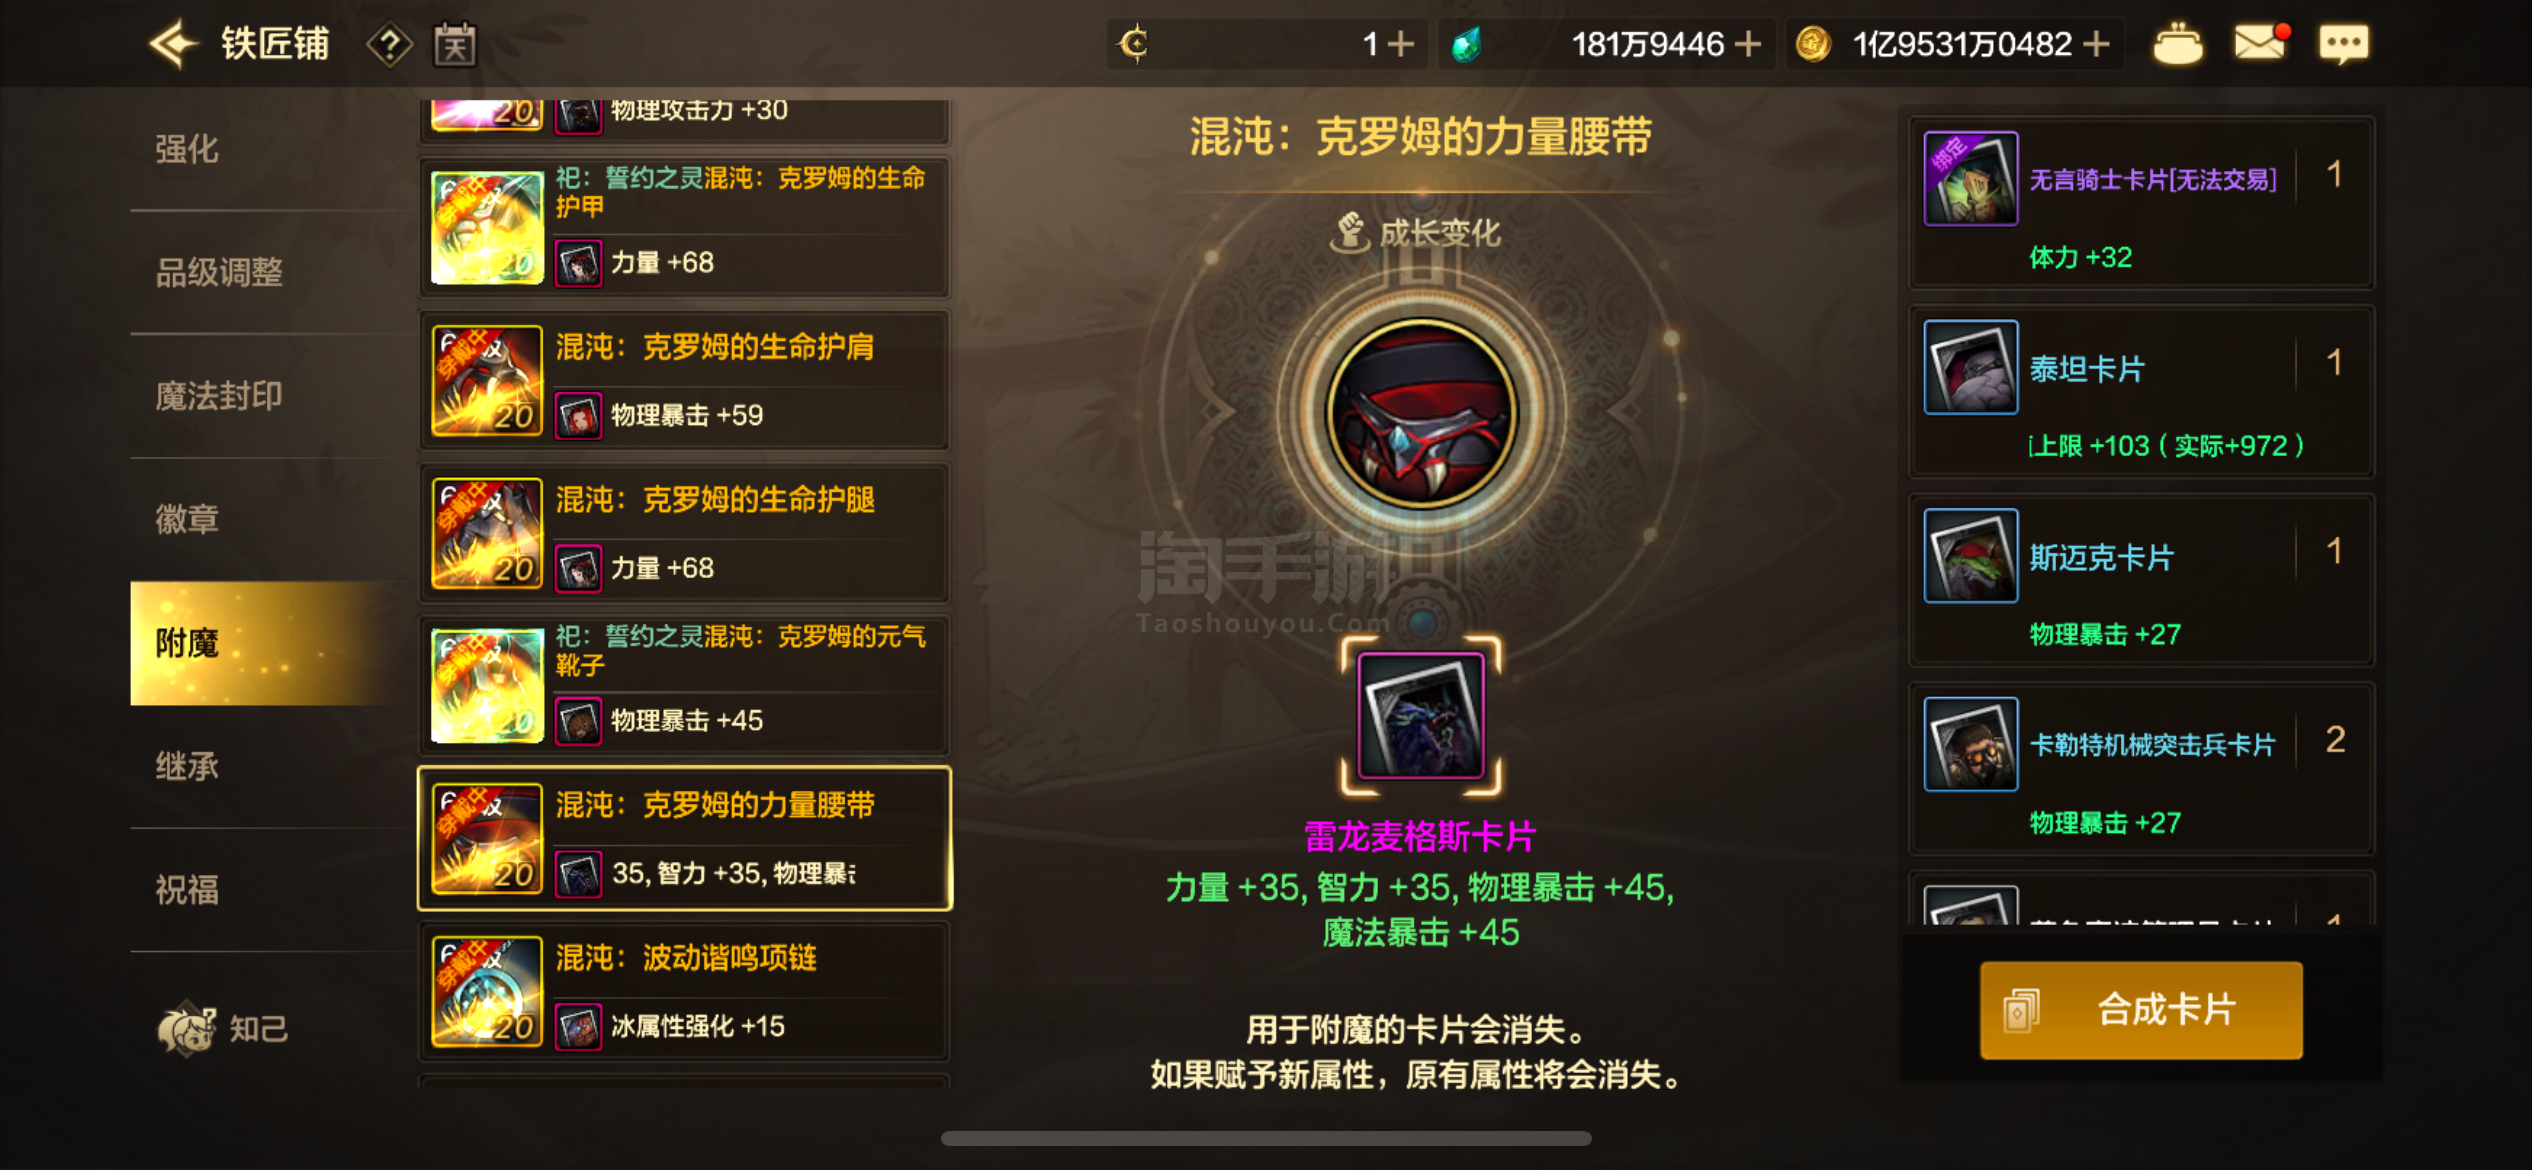The height and width of the screenshot is (1170, 2532).
Task: Open the calendar icon in header
Action: pos(455,45)
